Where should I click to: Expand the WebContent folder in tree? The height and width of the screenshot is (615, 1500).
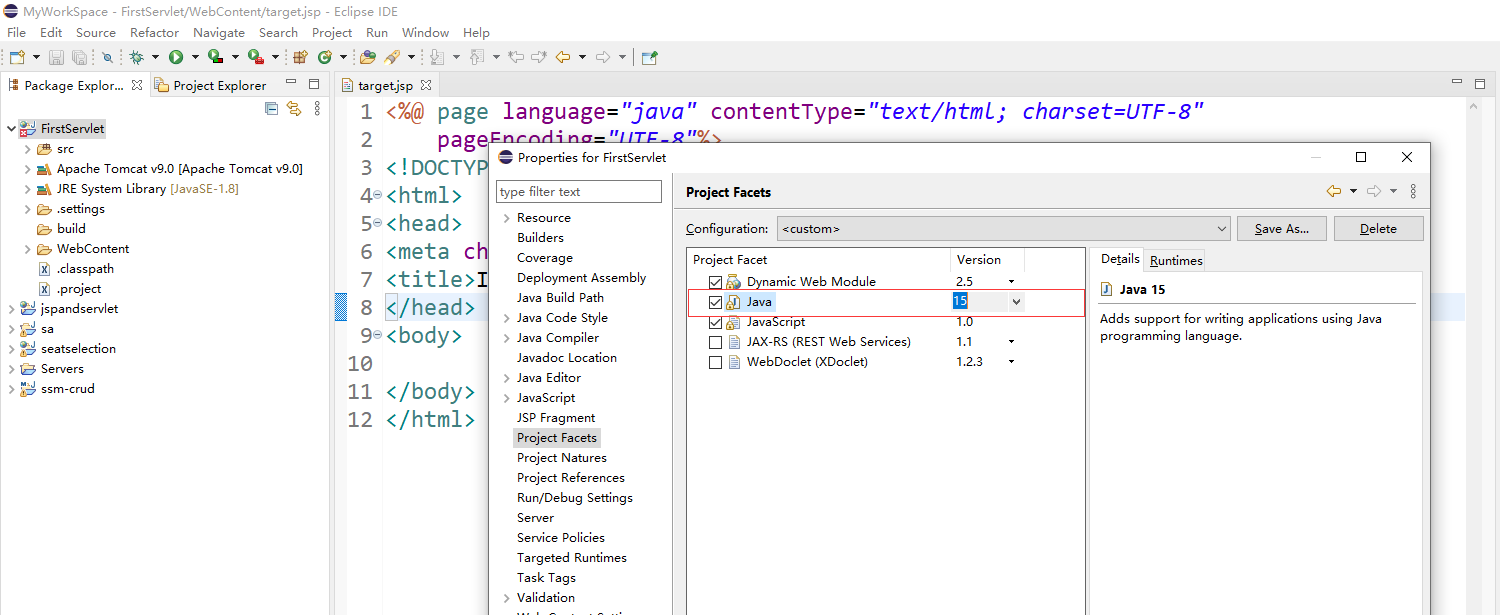pos(28,249)
